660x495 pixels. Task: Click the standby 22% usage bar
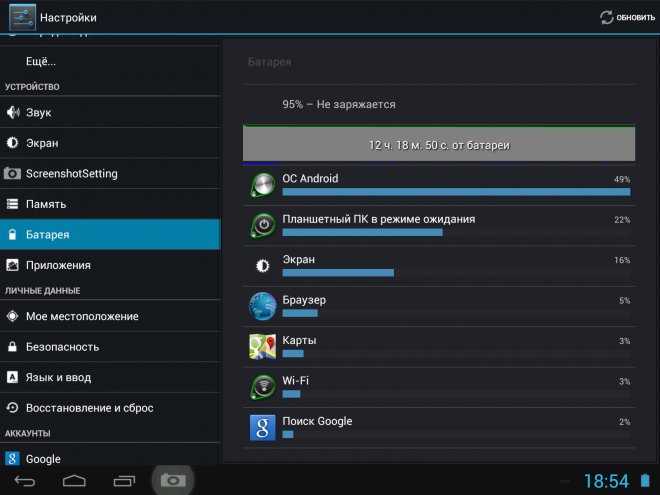[362, 232]
